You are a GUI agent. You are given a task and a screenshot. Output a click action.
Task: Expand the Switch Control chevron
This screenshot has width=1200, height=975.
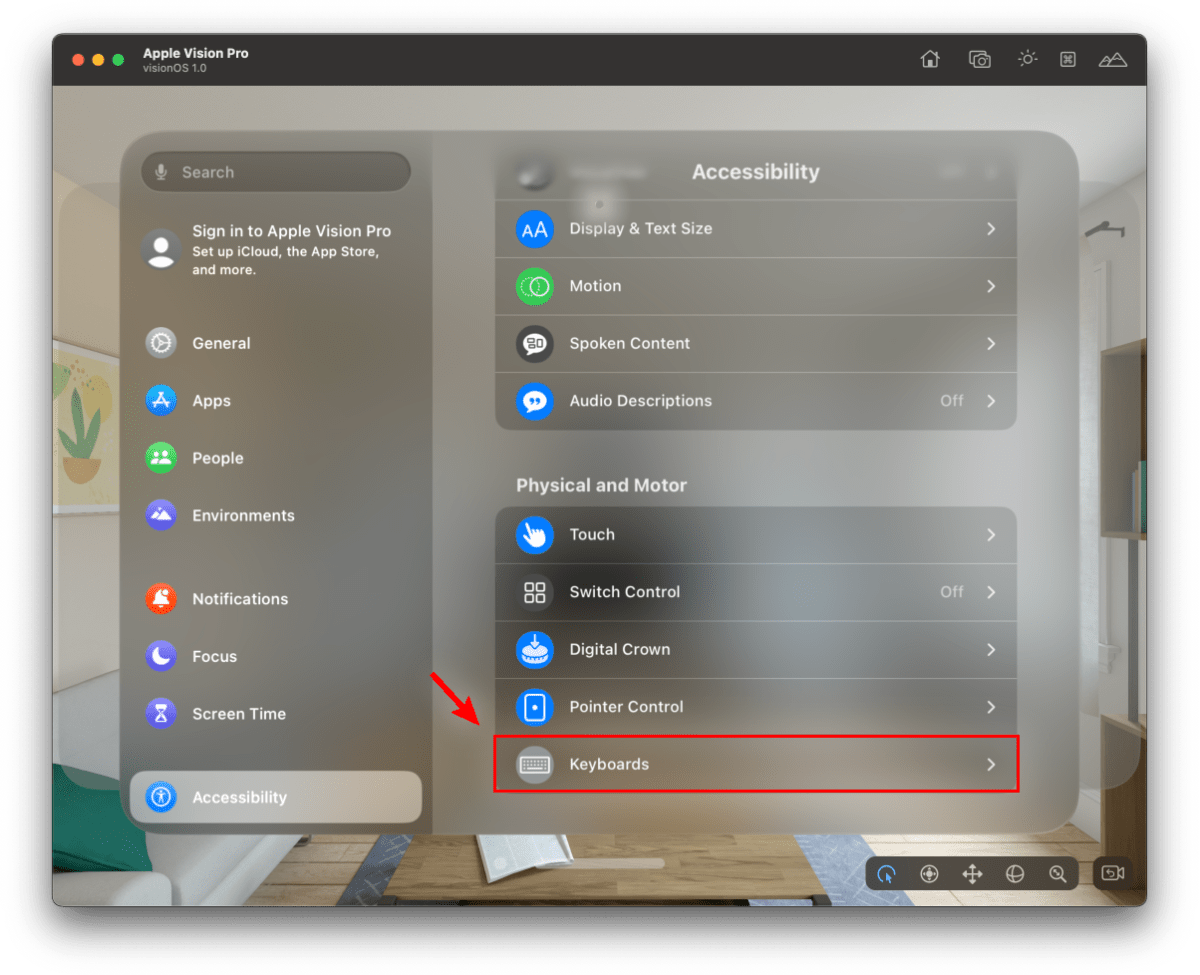[991, 592]
